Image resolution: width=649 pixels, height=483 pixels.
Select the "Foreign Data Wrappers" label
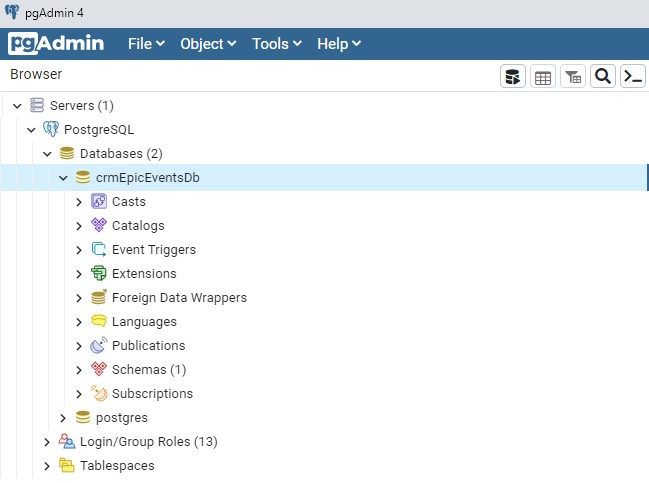179,298
